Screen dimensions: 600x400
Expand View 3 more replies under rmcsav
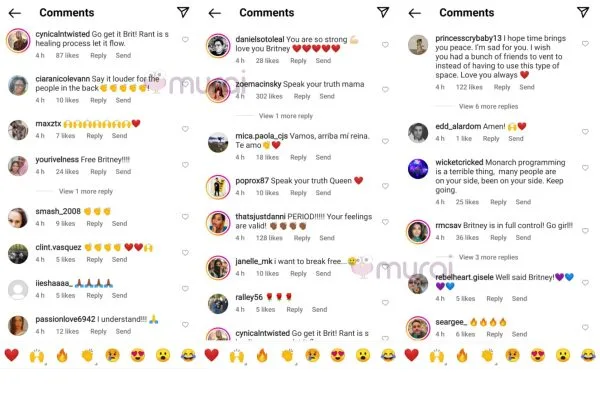[488, 257]
